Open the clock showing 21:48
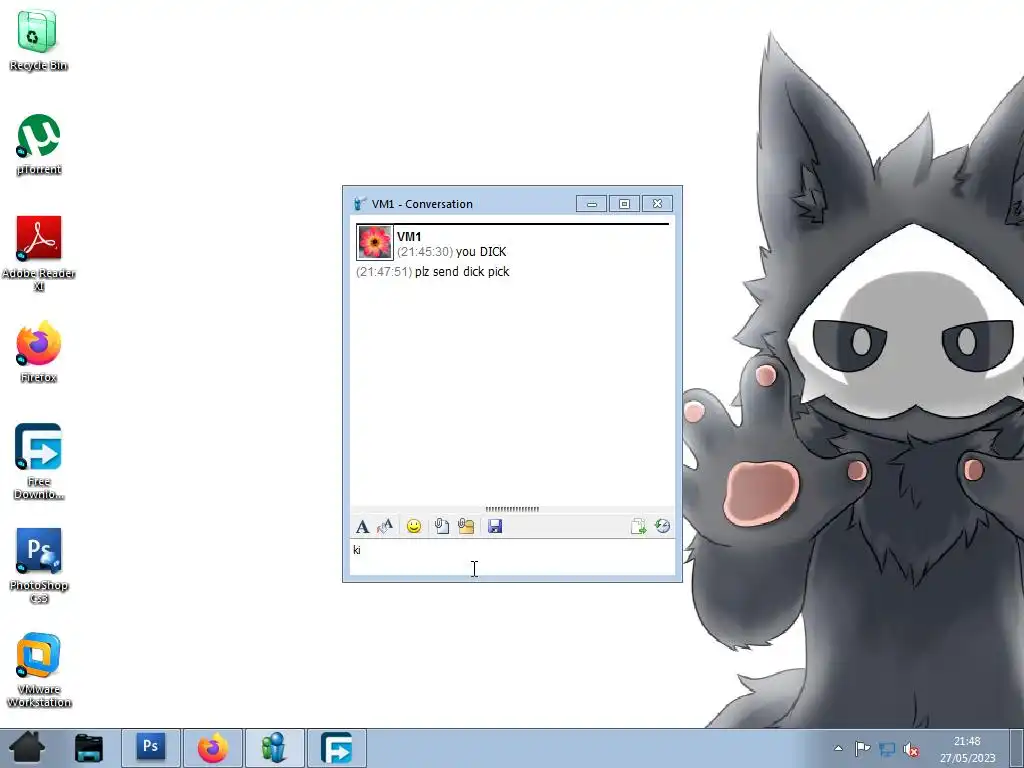The width and height of the screenshot is (1024, 768). [967, 749]
